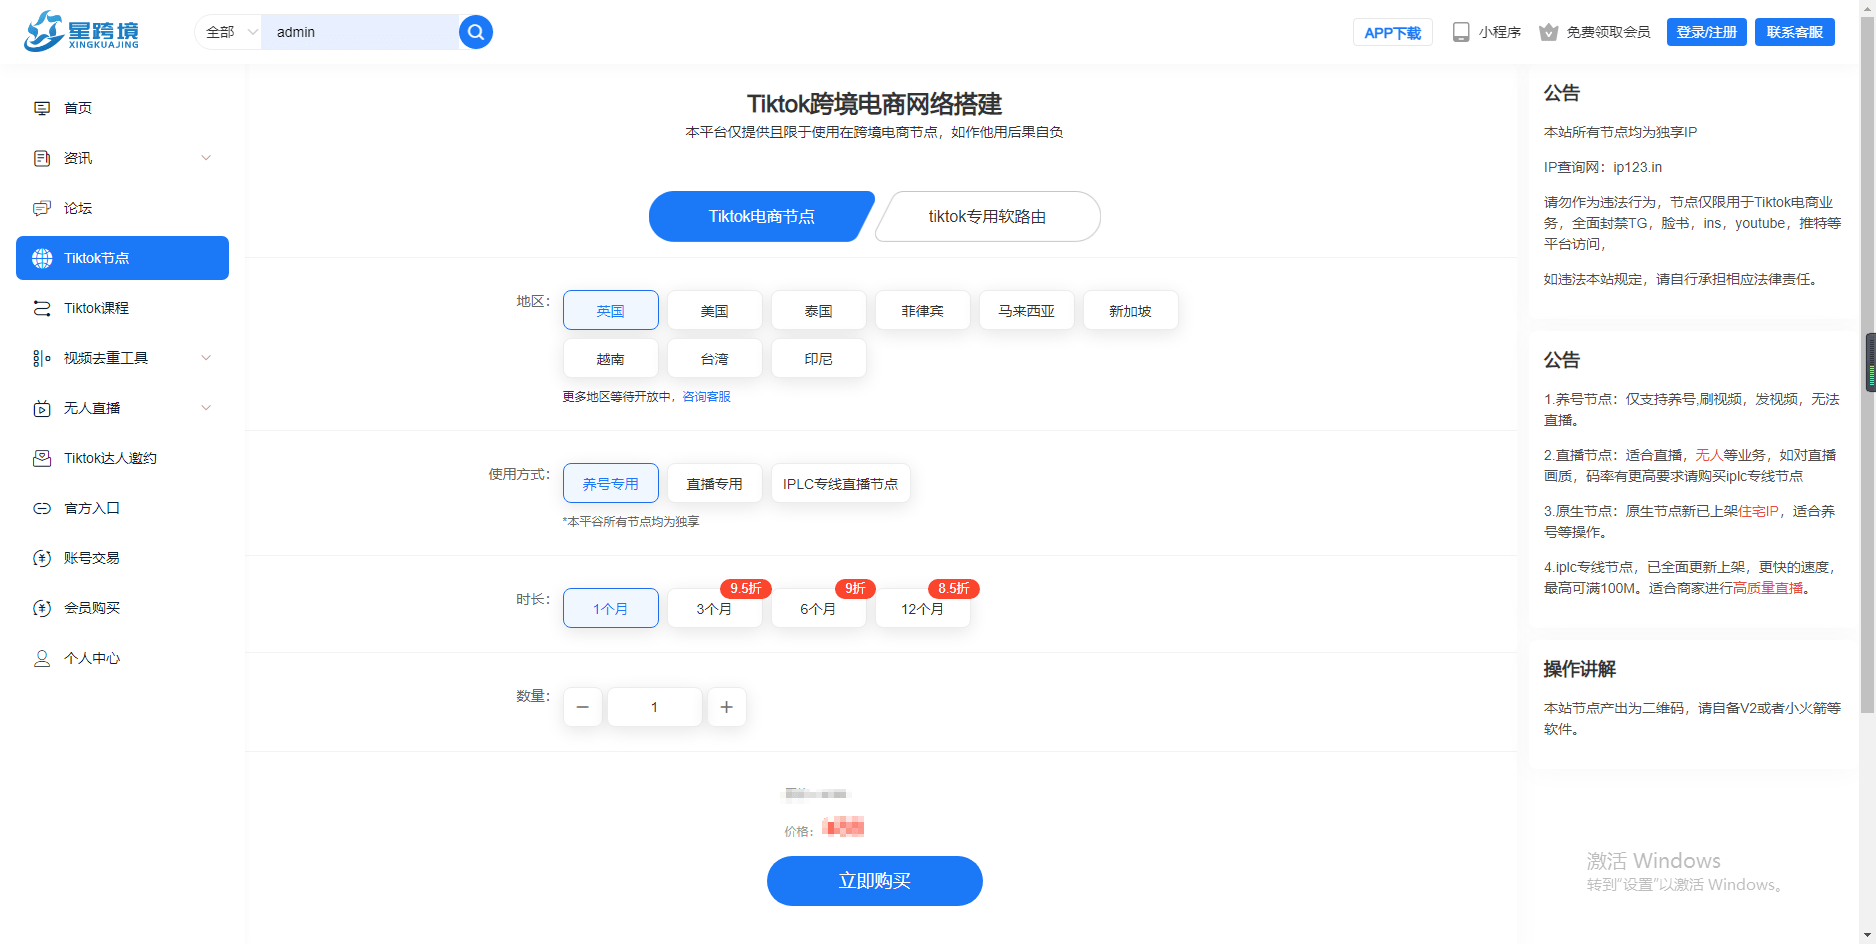Image resolution: width=1876 pixels, height=944 pixels.
Task: Select the 12个月 duration
Action: click(x=923, y=608)
